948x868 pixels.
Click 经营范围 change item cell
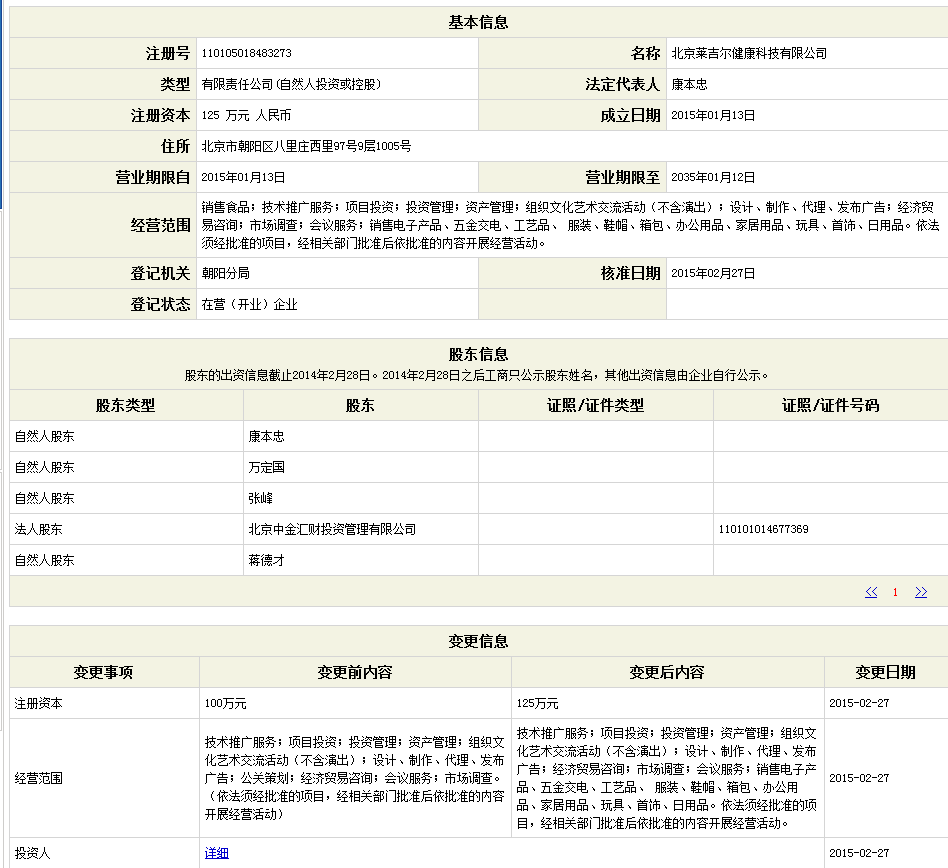pos(104,778)
